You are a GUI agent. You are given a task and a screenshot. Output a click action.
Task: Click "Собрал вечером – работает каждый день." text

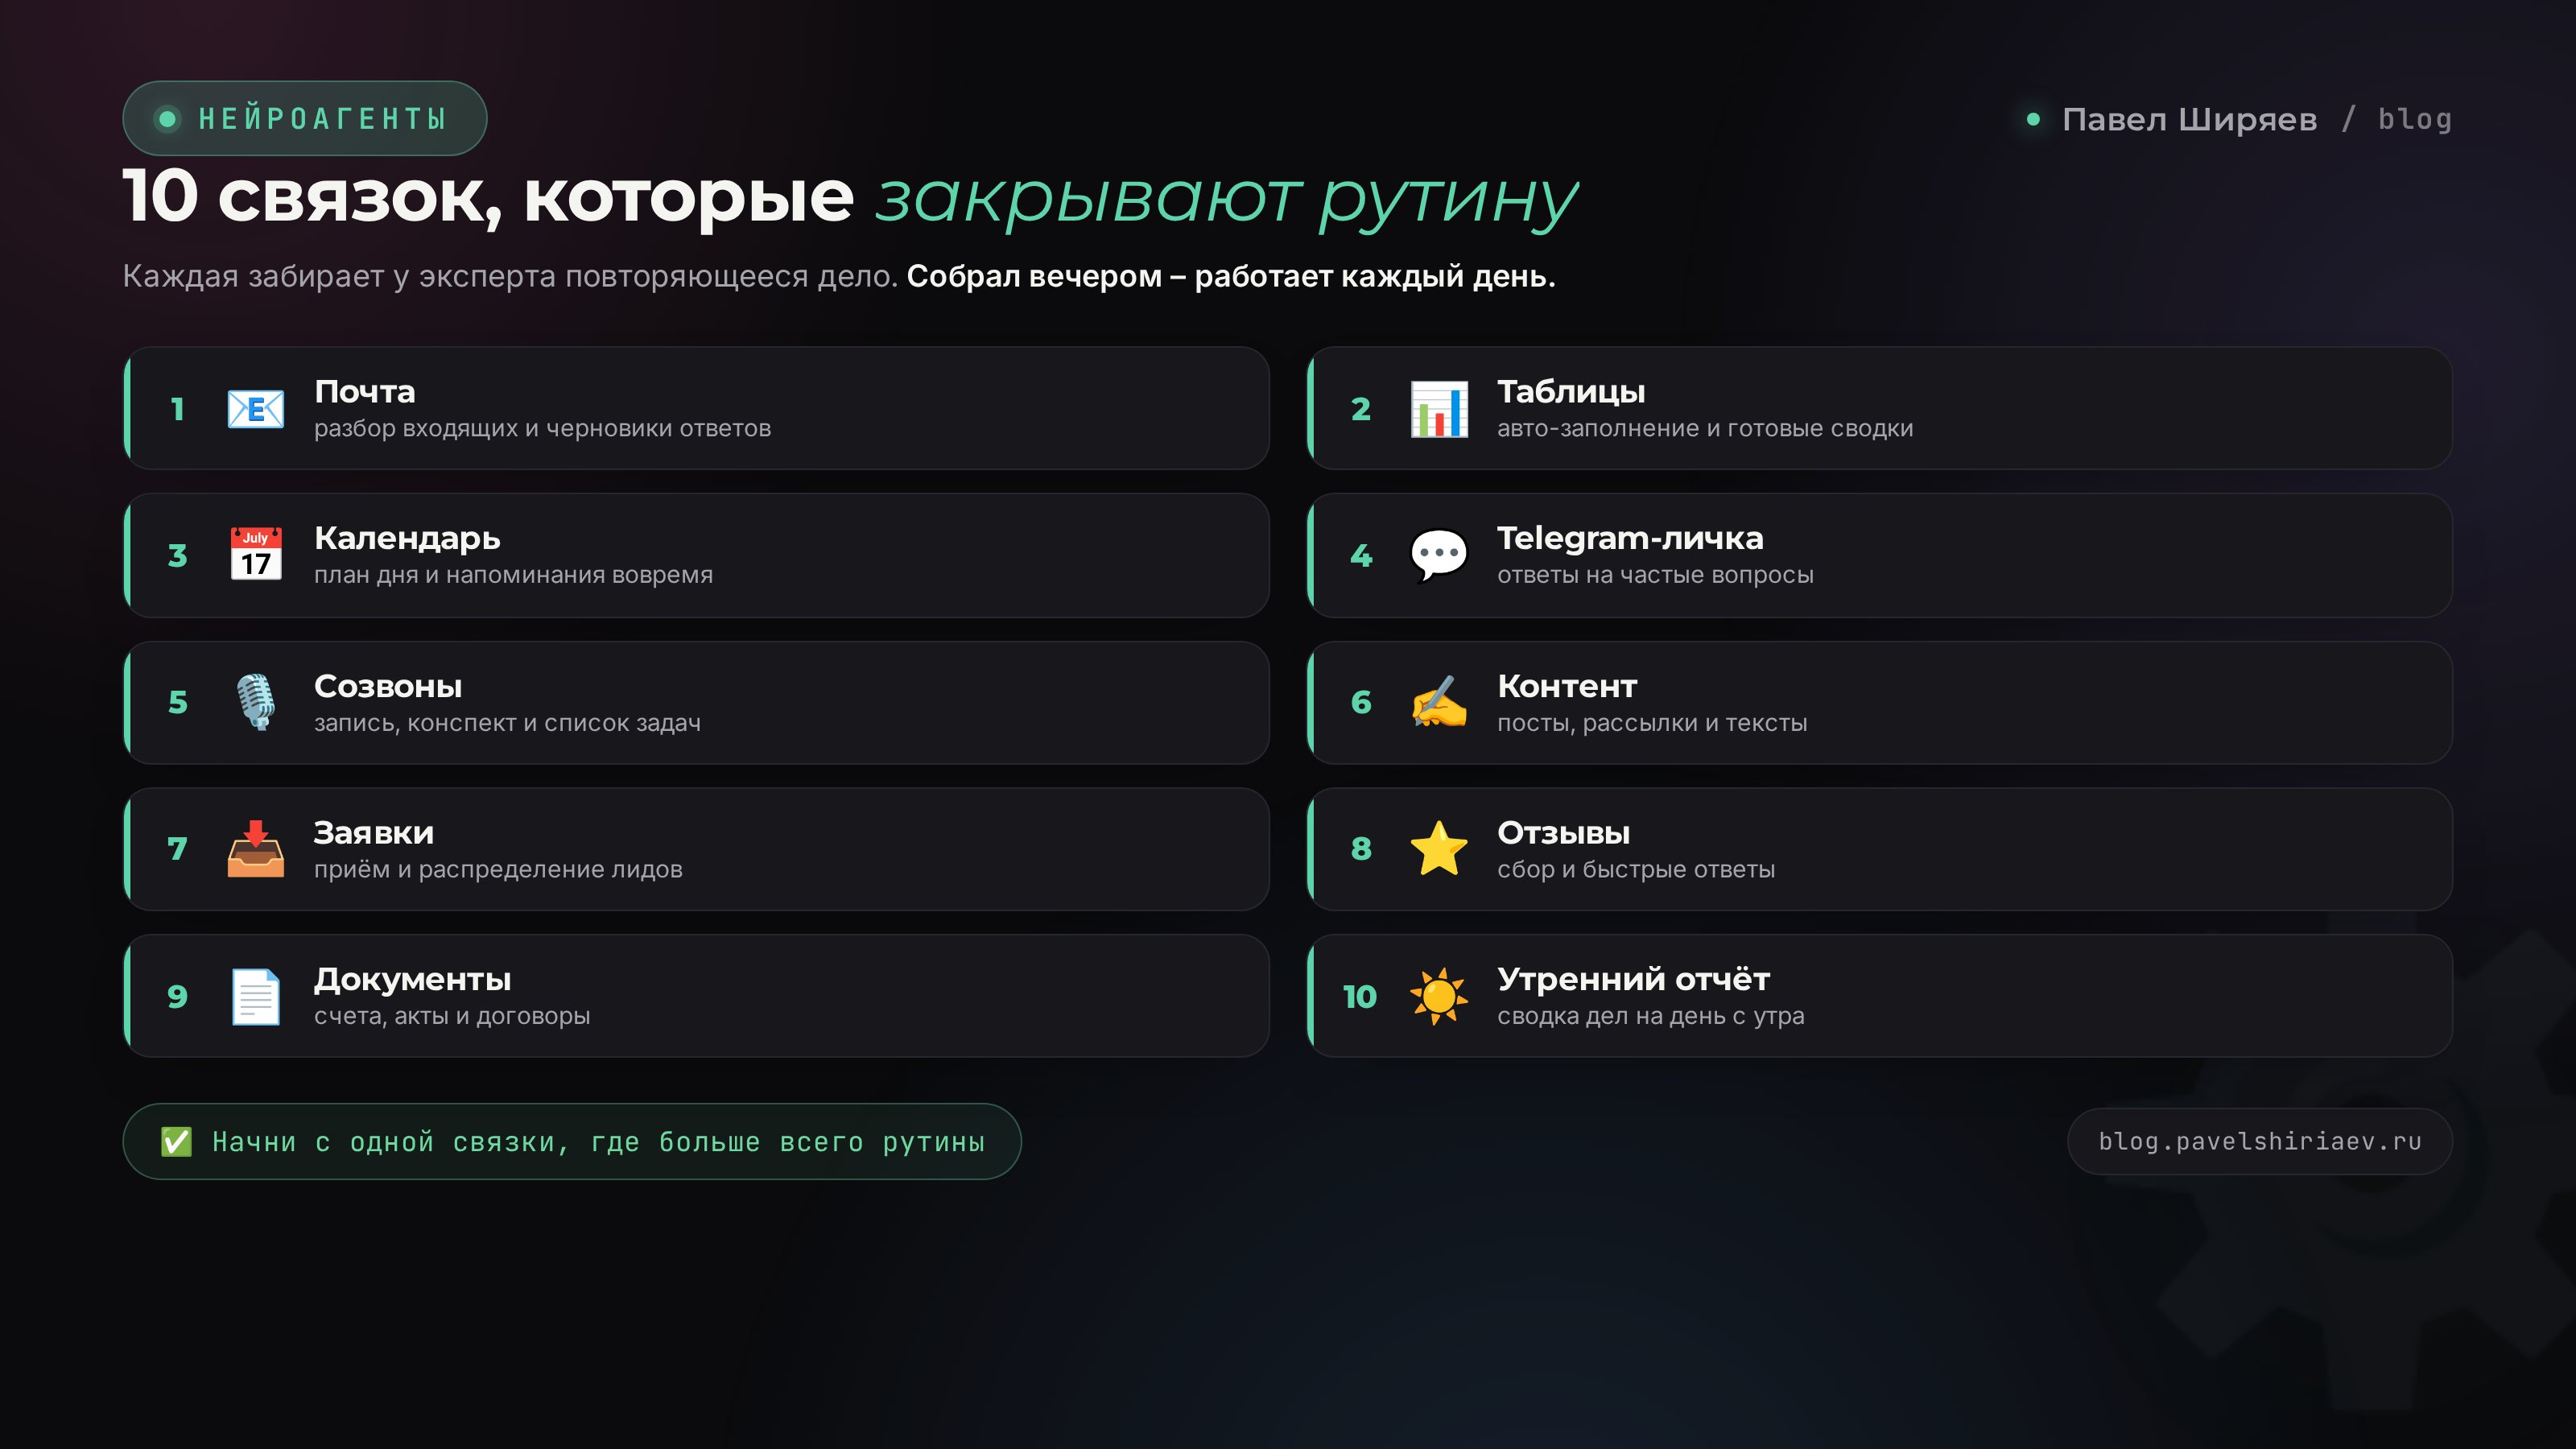click(1231, 276)
